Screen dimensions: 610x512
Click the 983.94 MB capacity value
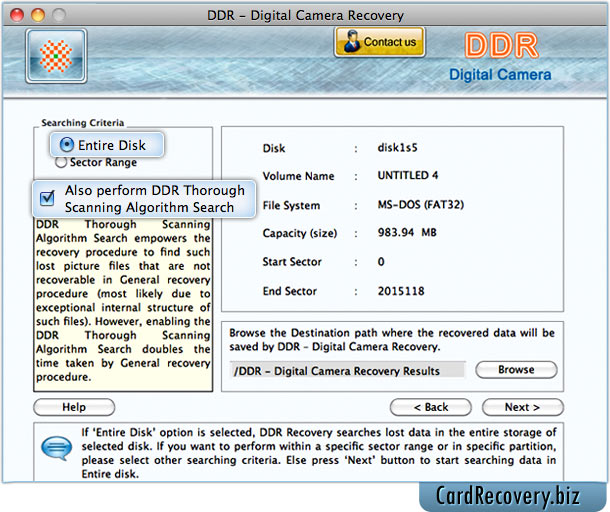407,233
